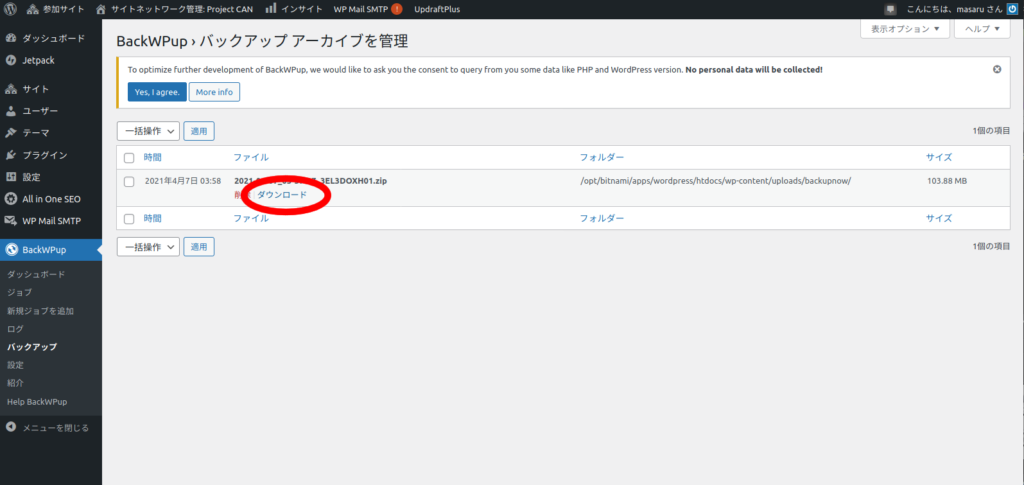Click the Insights bar chart icon

[271, 9]
